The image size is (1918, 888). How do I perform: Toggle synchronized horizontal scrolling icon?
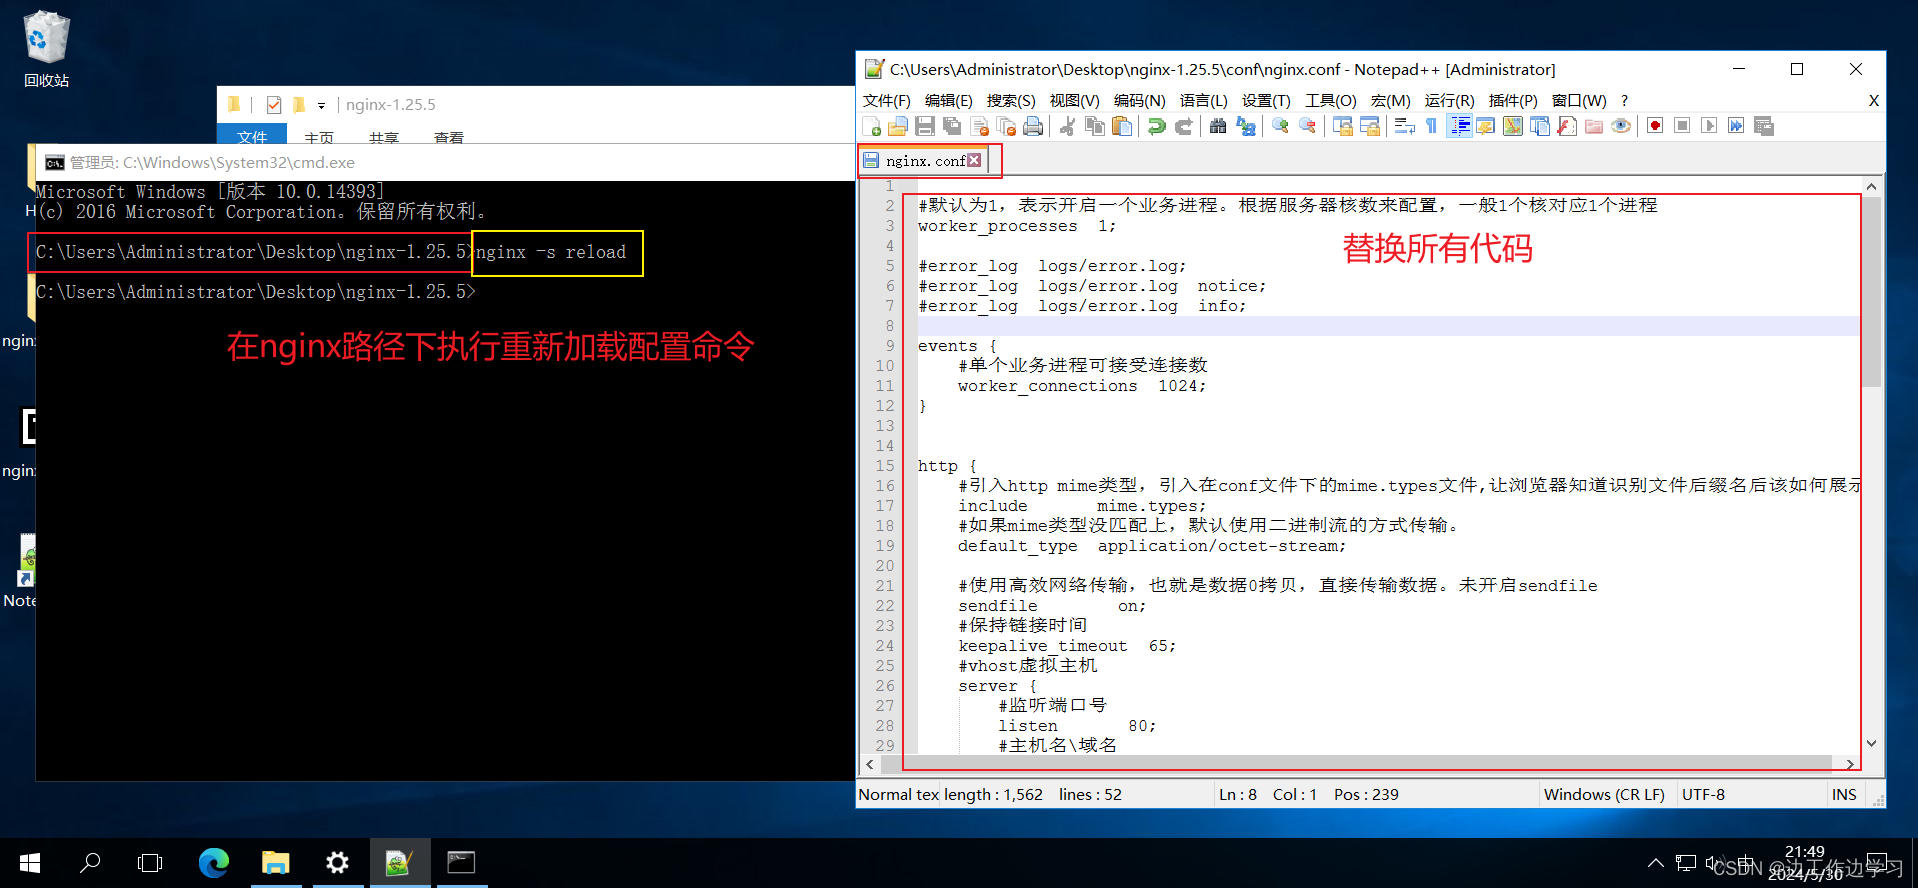[1370, 126]
